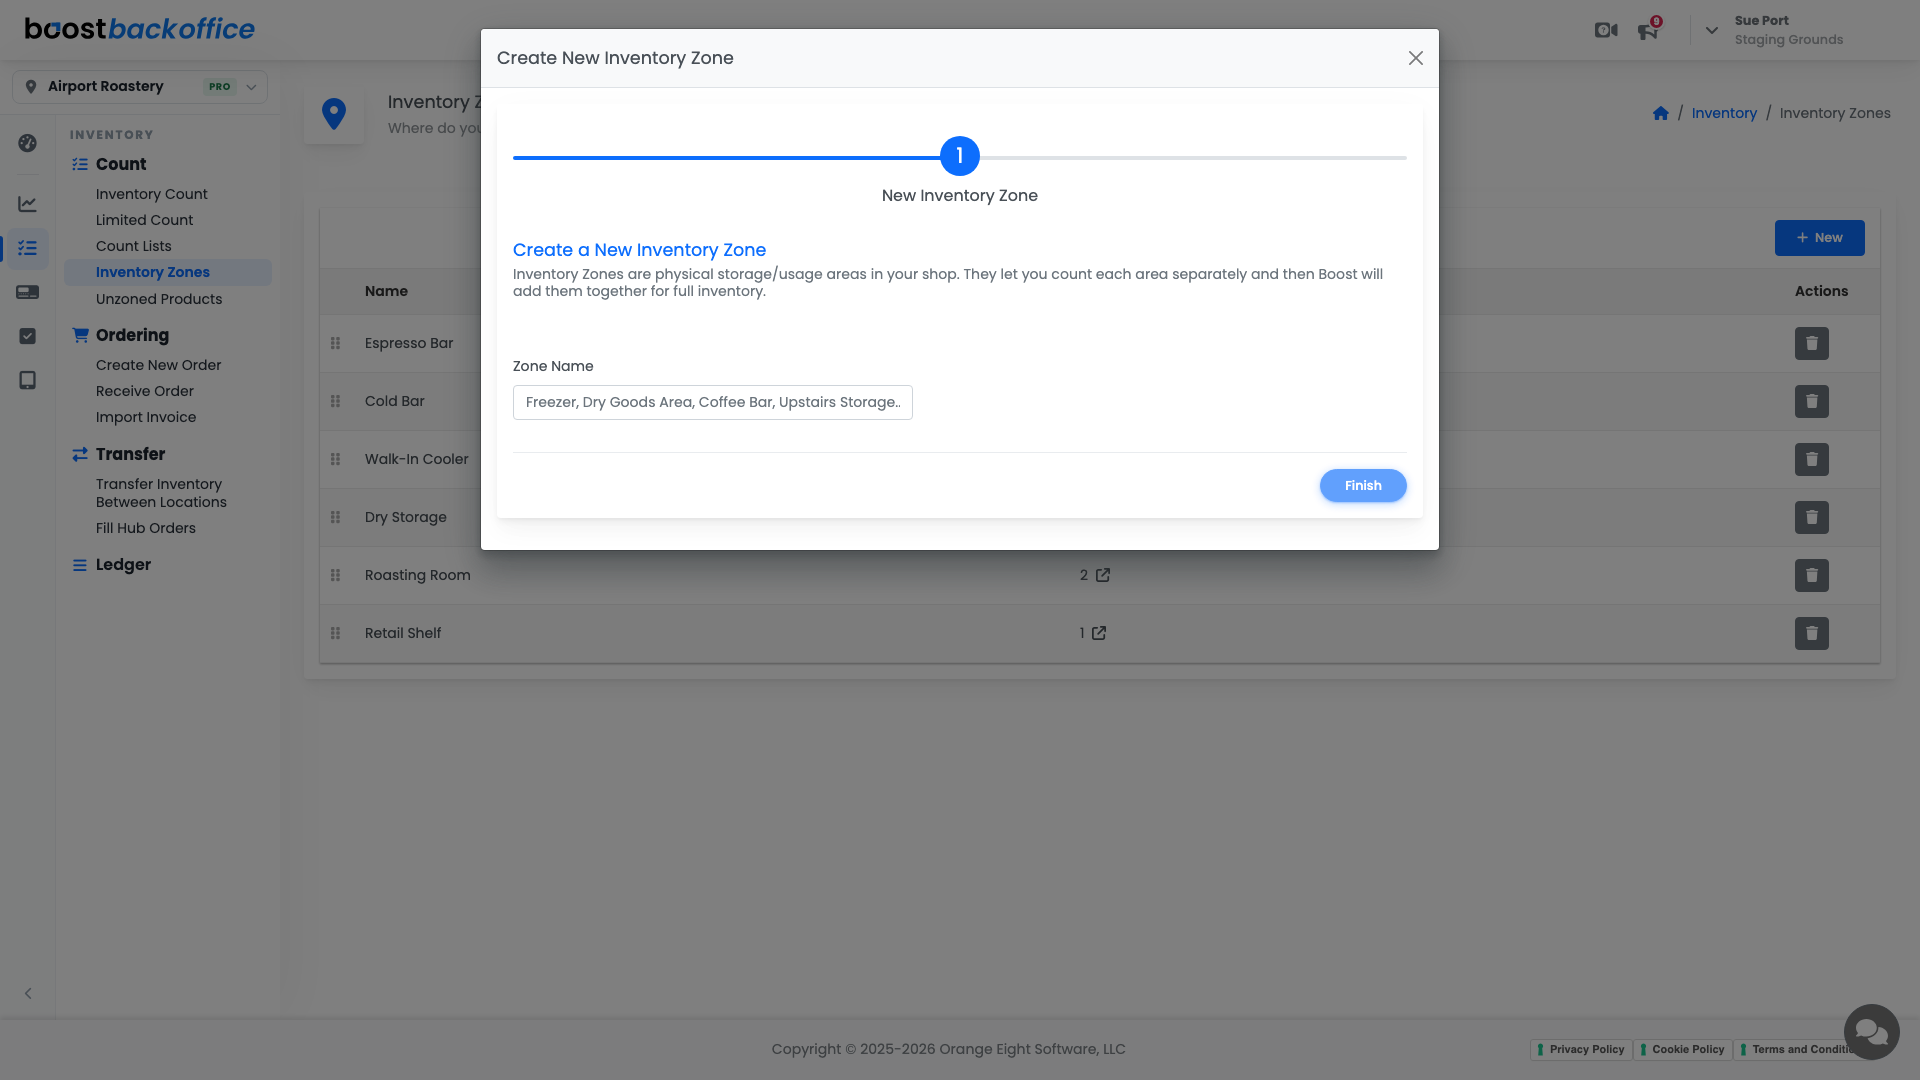The image size is (1920, 1080).
Task: Delete the Dry Storage zone
Action: (1811, 517)
